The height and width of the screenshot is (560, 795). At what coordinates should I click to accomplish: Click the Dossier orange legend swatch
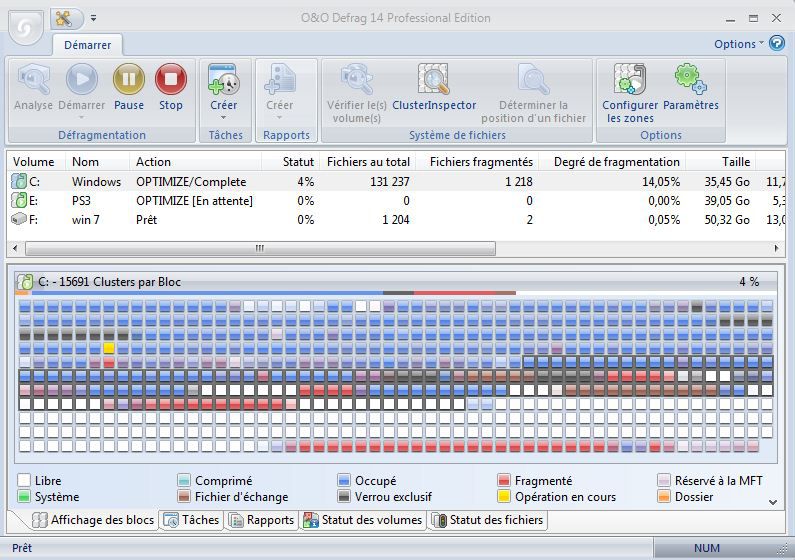[x=664, y=496]
